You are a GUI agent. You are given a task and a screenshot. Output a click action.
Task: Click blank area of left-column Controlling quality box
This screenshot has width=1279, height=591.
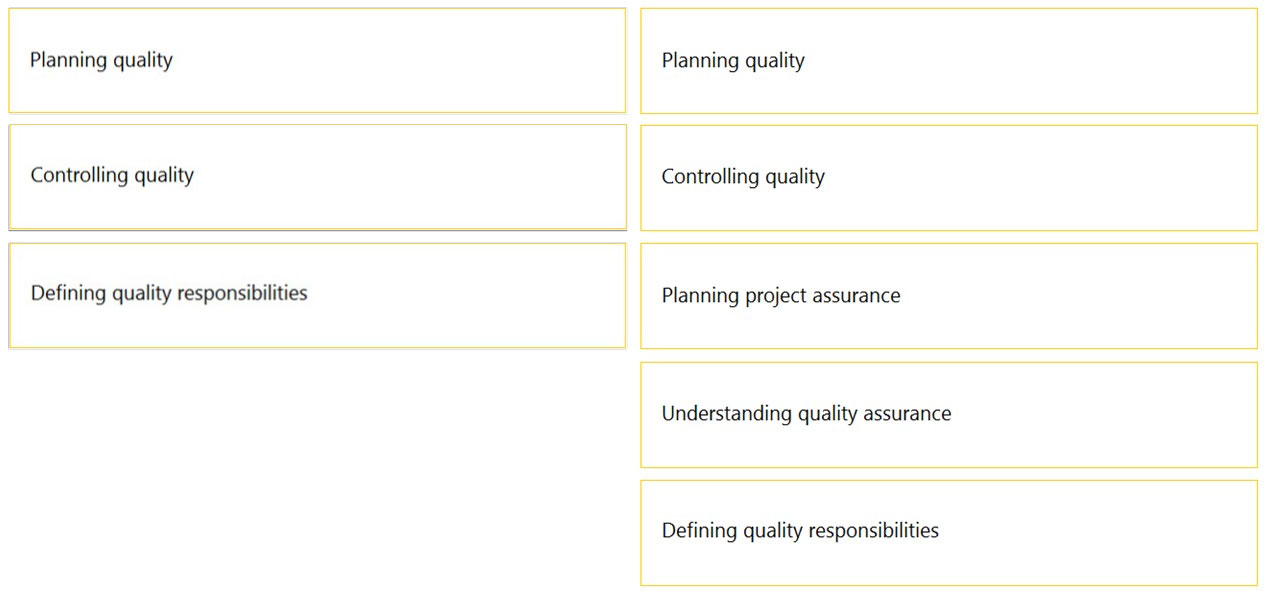410,177
